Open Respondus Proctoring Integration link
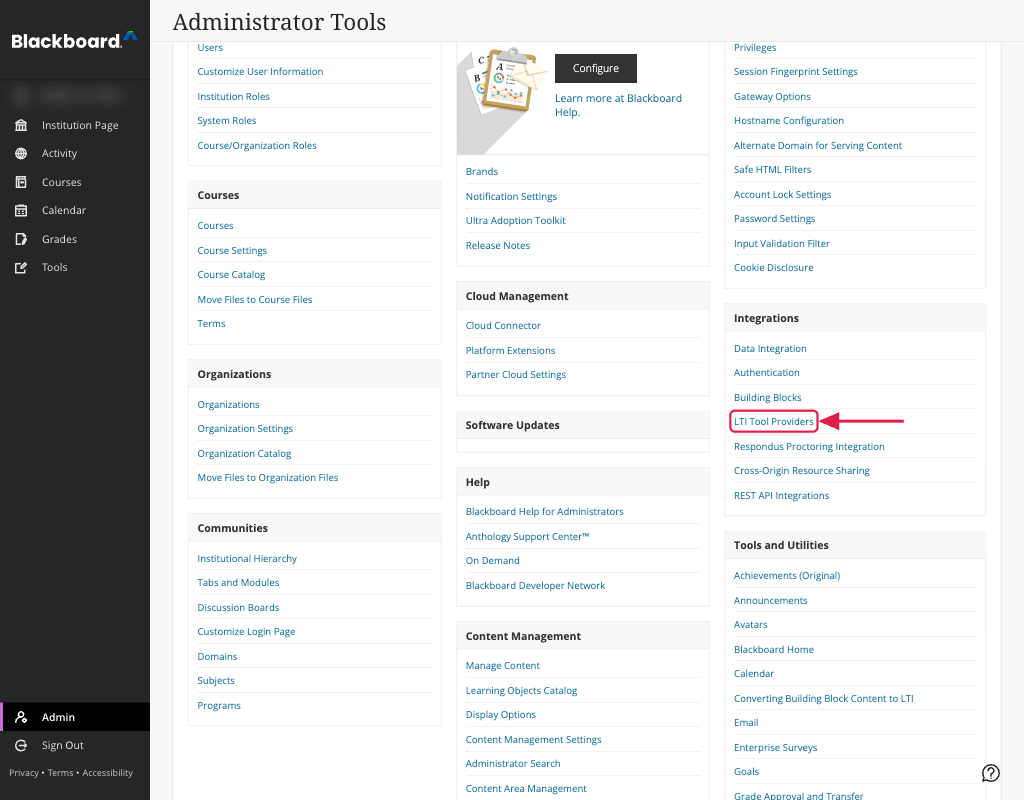Screen dimensions: 1024x800 click(808, 447)
